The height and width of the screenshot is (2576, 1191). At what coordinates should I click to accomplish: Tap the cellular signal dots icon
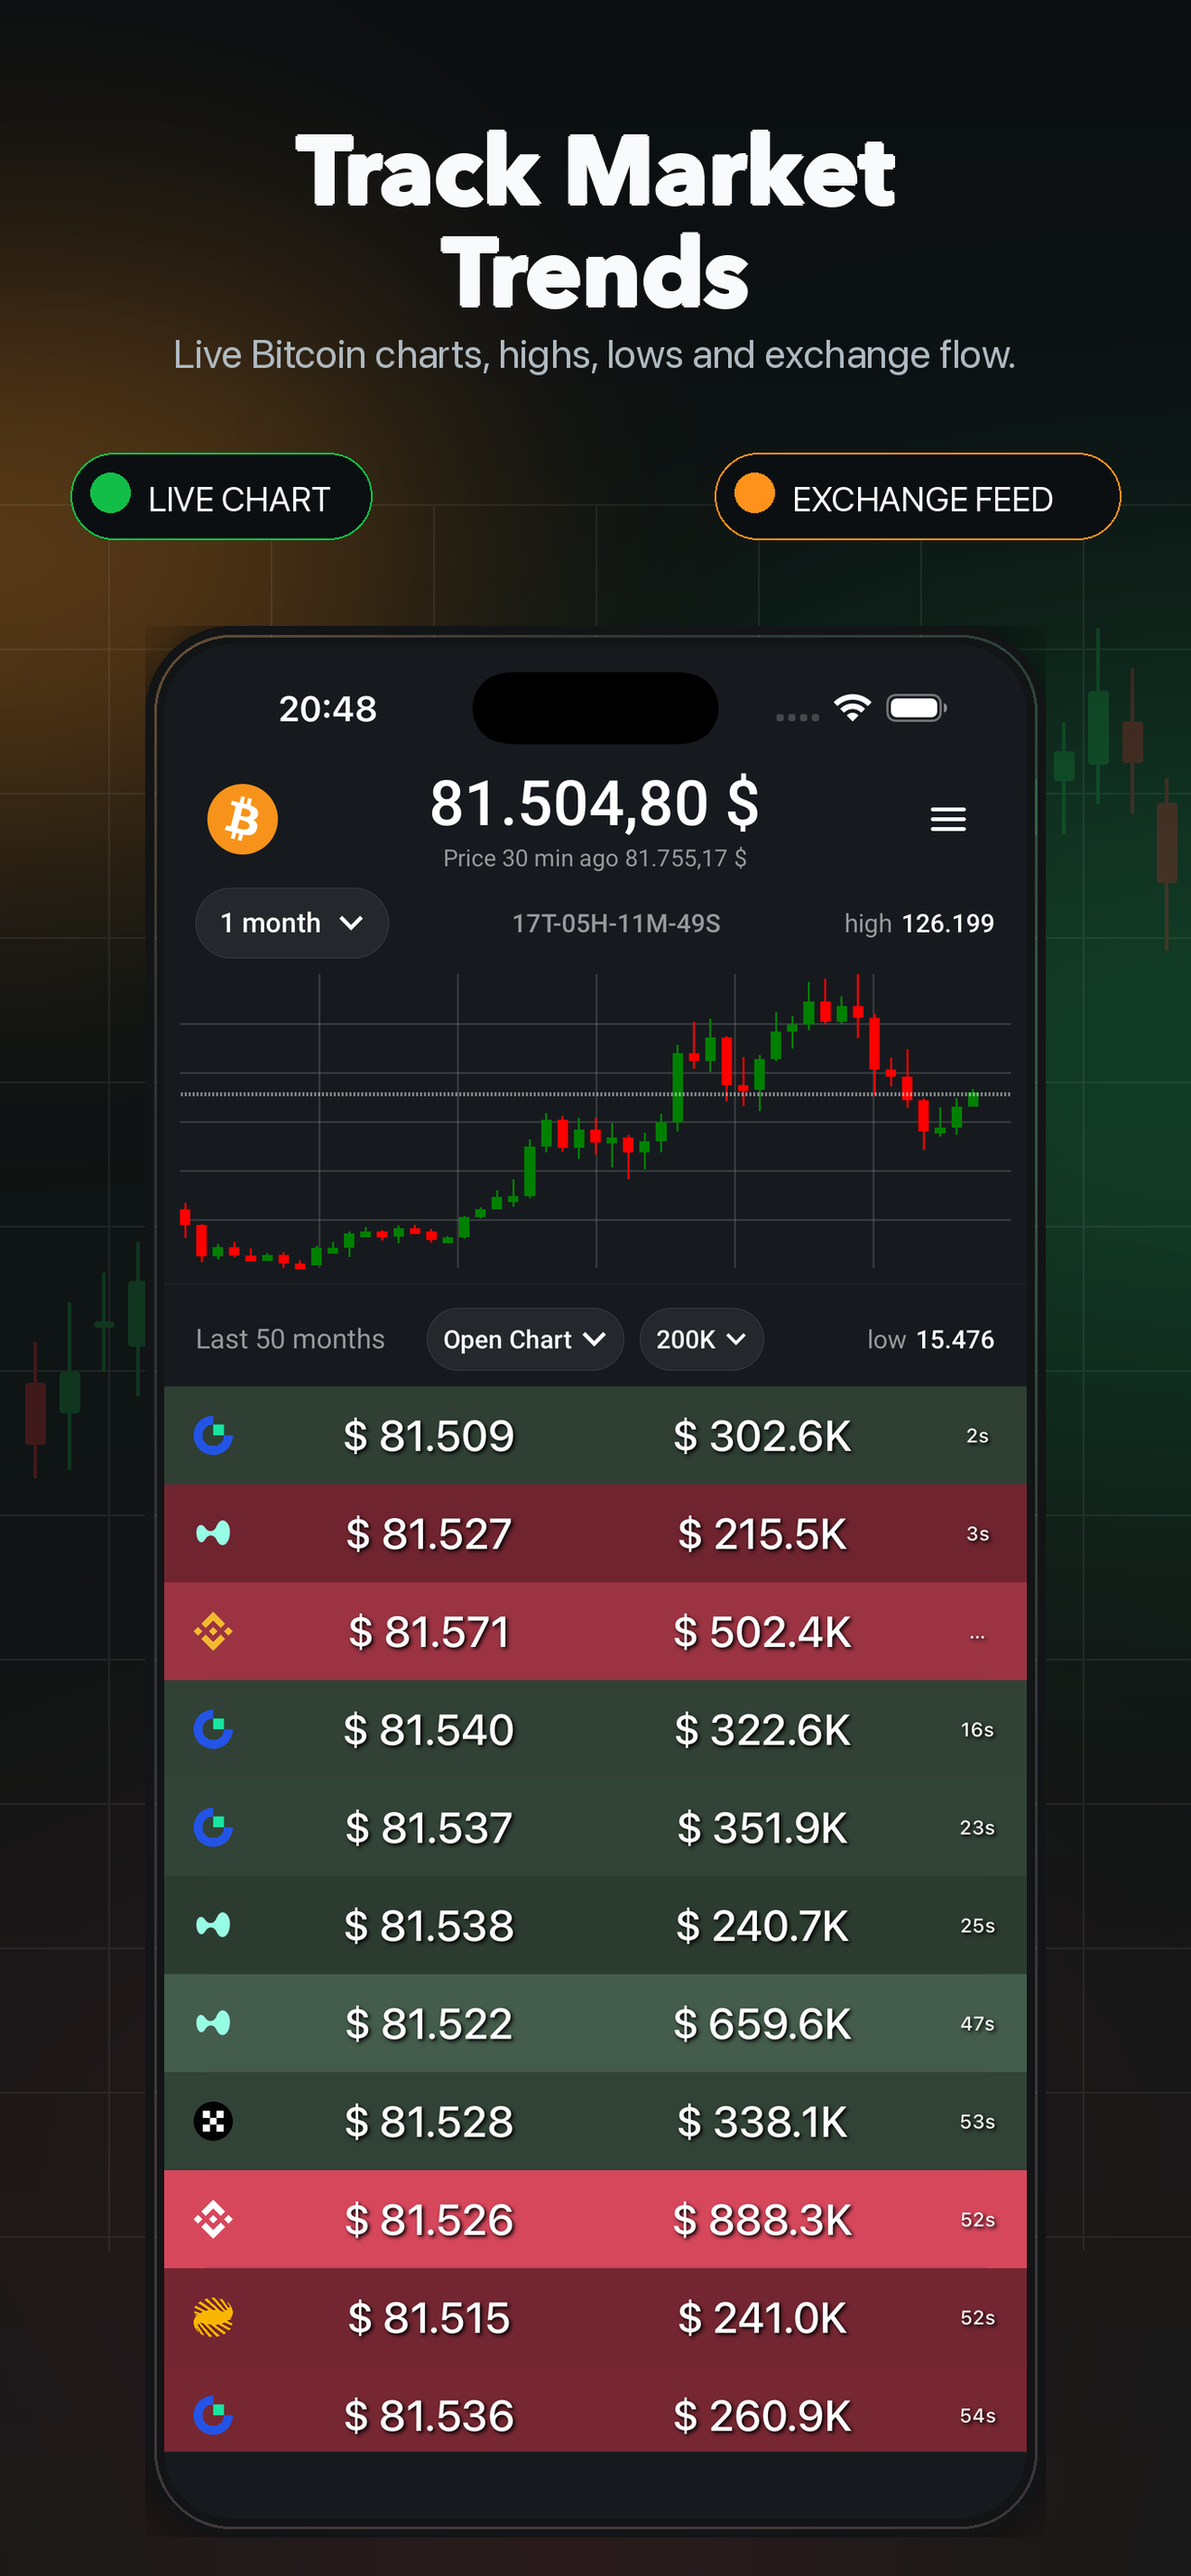[x=797, y=717]
